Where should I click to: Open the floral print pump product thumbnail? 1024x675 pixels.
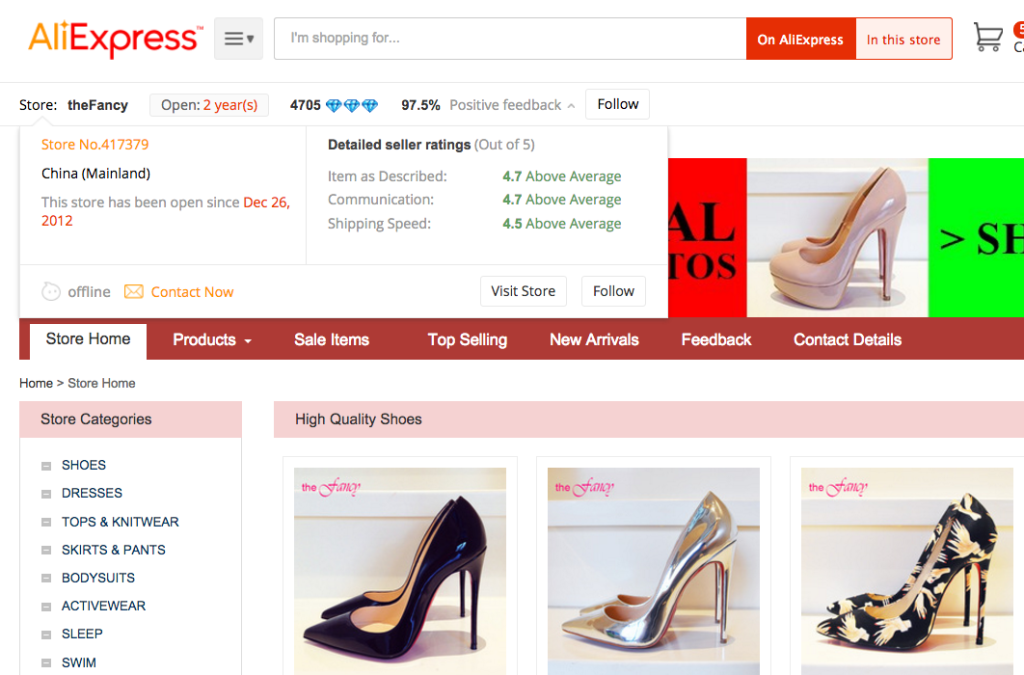[x=907, y=571]
